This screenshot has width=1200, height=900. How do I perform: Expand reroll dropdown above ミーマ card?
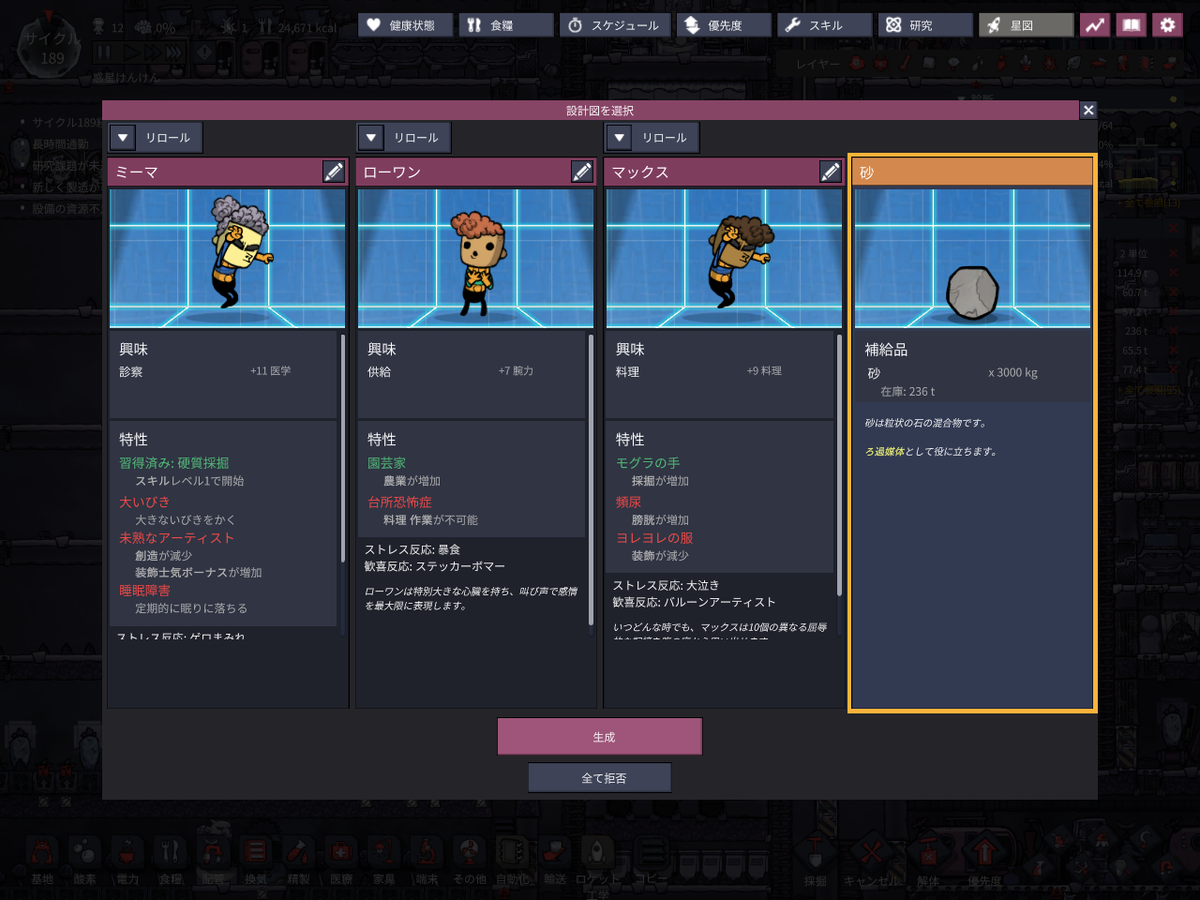tap(122, 137)
